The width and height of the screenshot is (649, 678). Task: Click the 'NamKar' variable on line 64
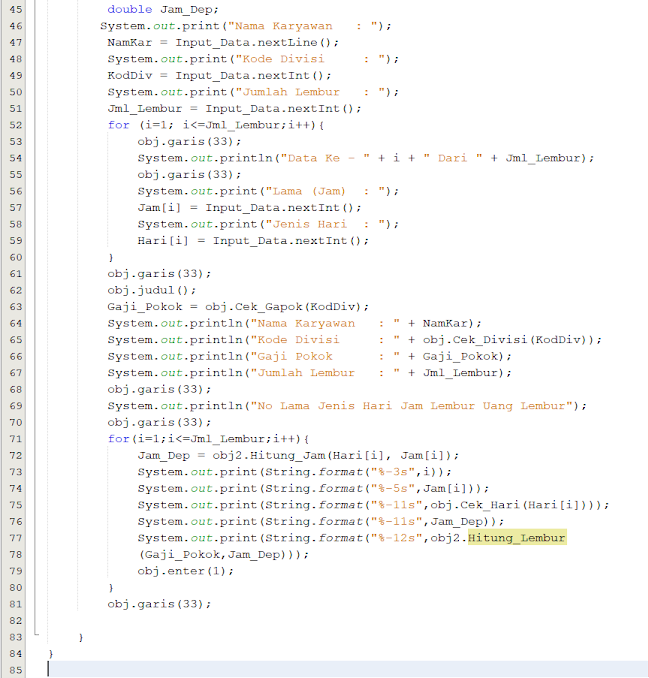click(x=445, y=323)
